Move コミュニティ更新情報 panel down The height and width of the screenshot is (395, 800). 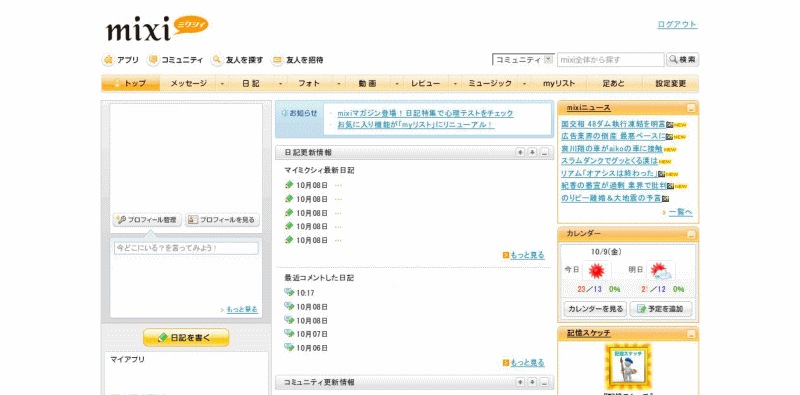(532, 382)
